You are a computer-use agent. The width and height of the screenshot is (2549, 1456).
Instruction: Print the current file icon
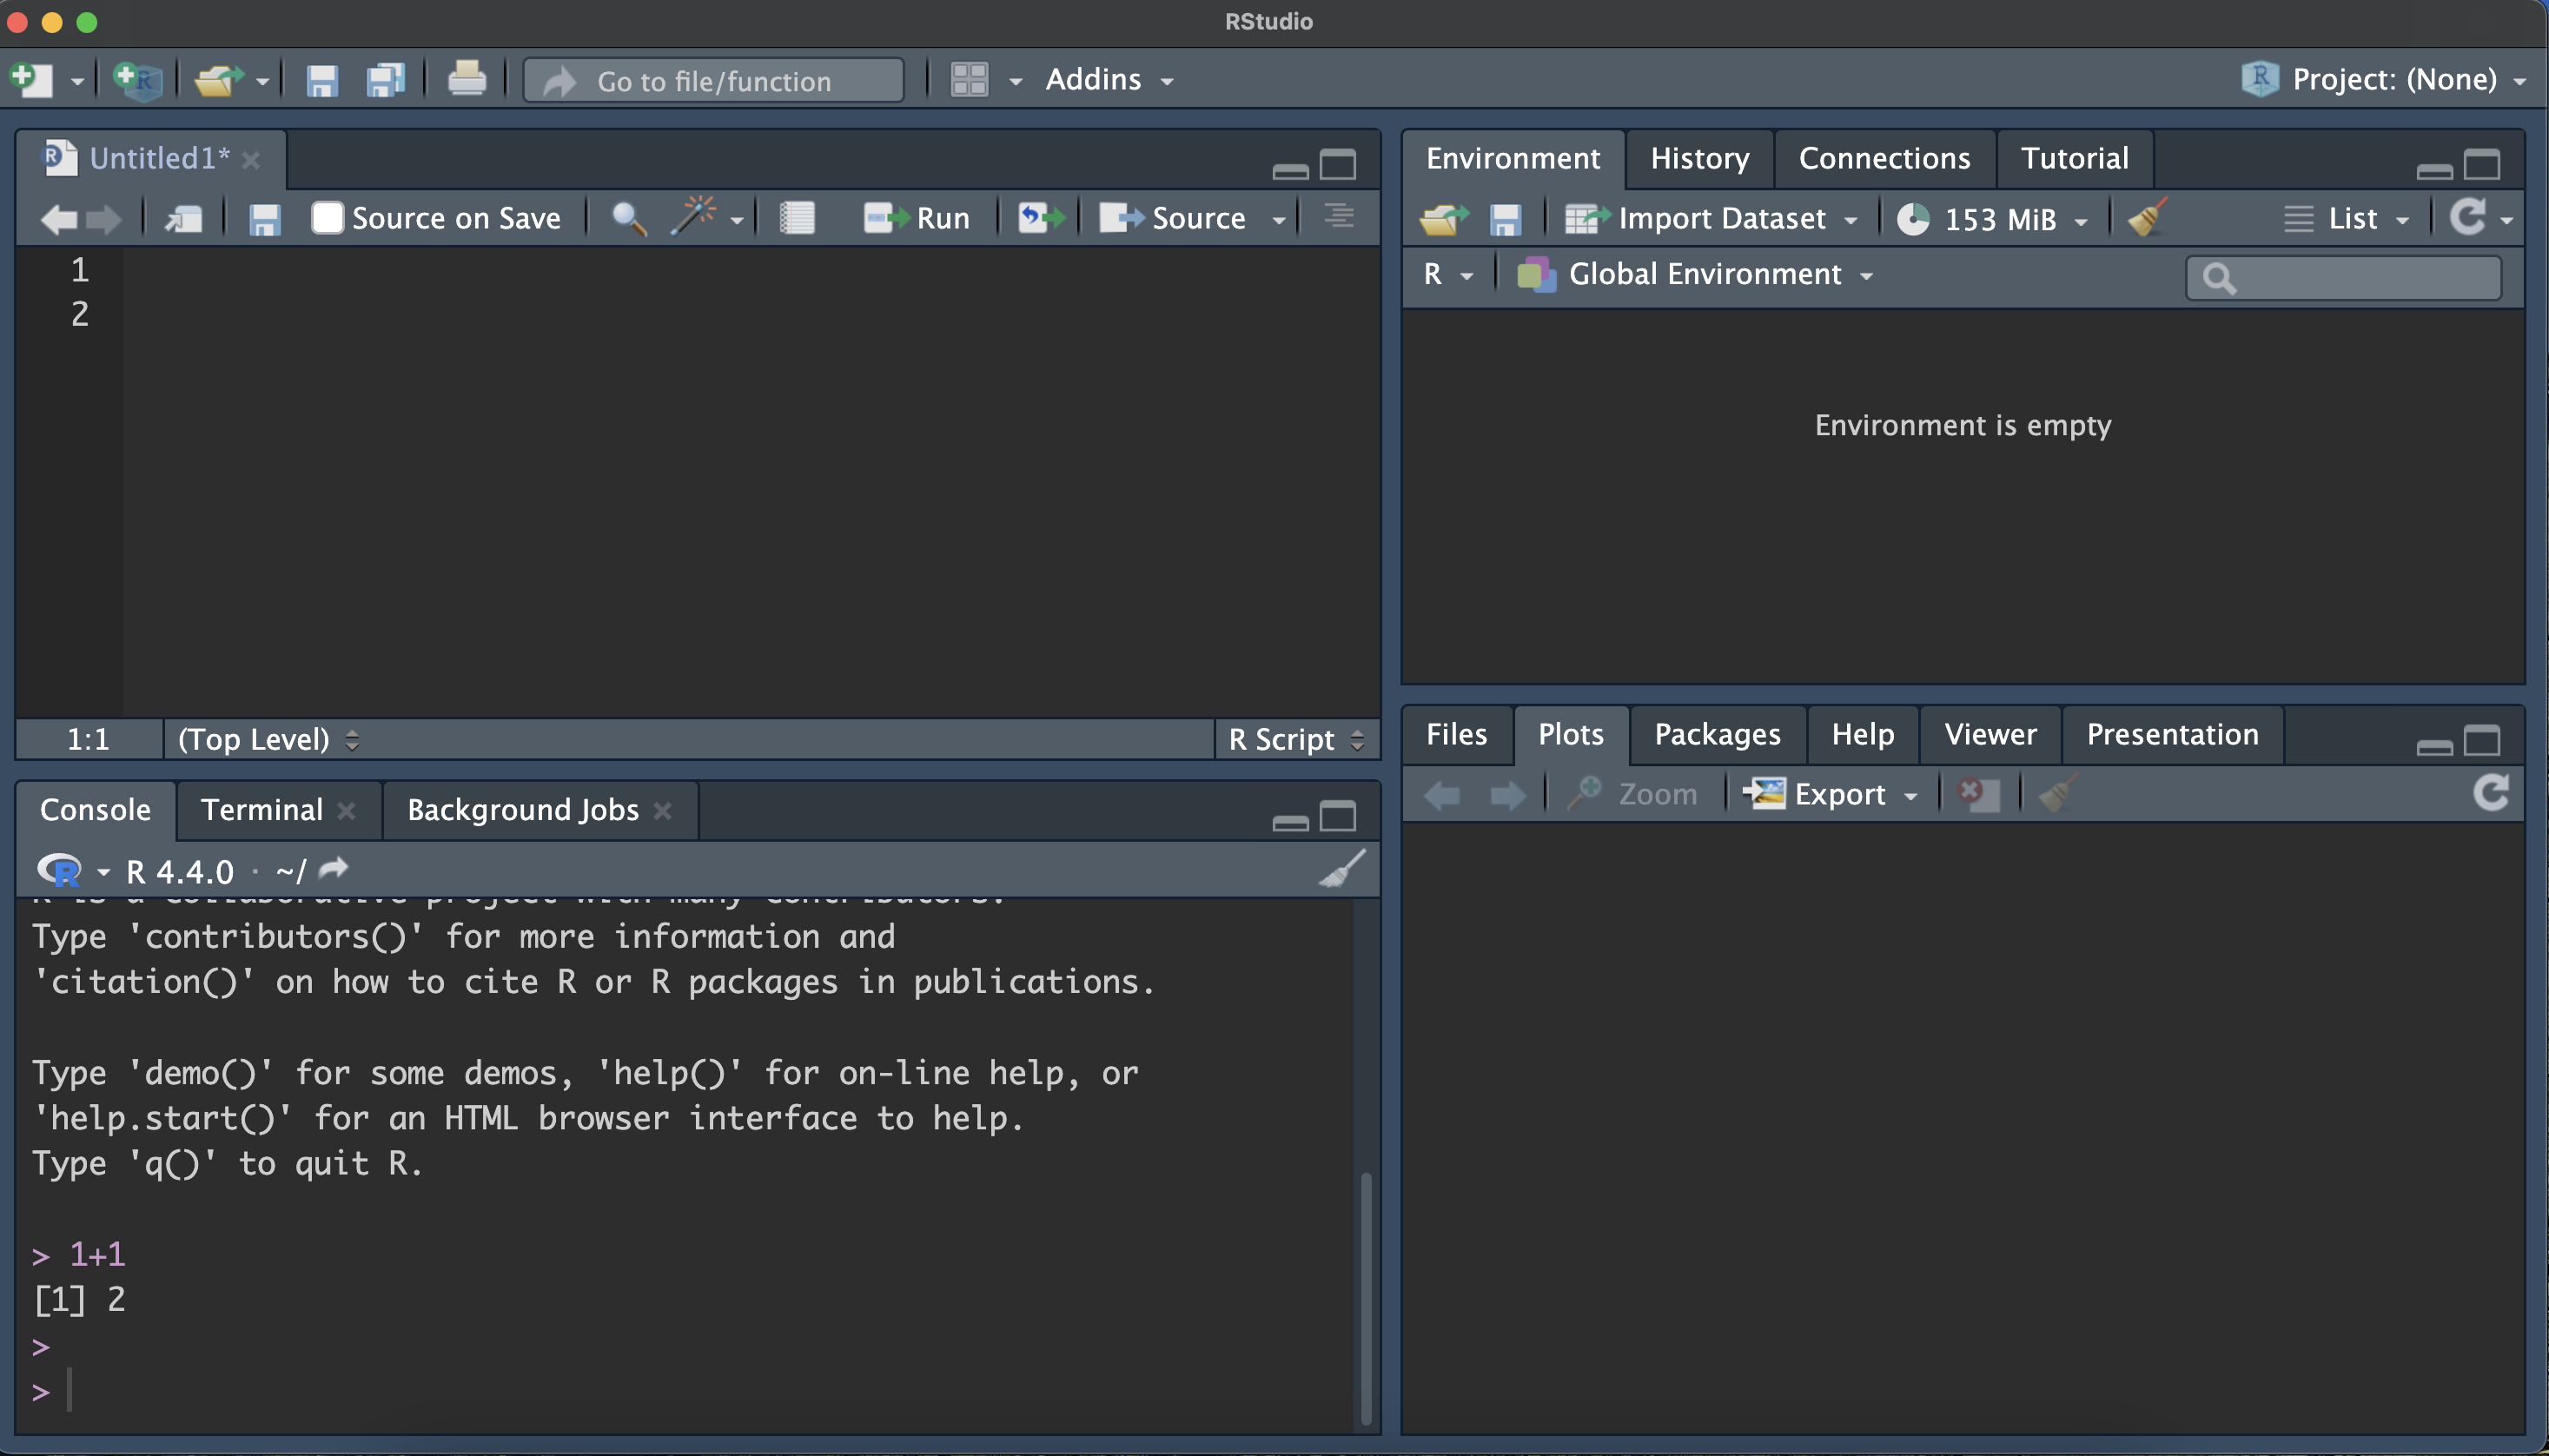pyautogui.click(x=466, y=79)
